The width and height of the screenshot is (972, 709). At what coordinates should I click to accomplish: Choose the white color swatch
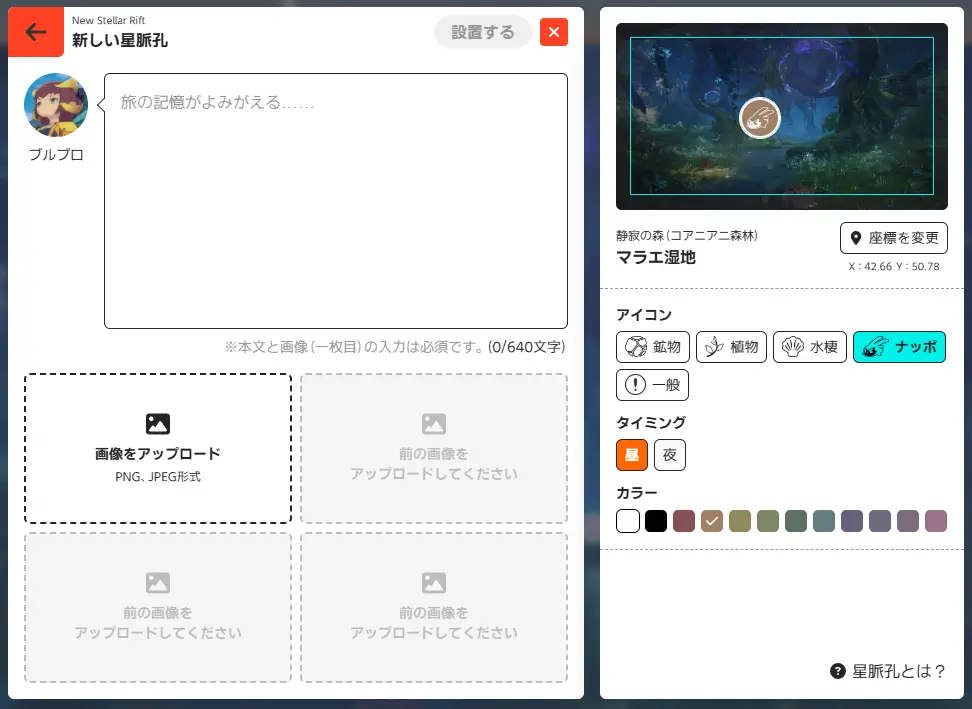tap(628, 521)
